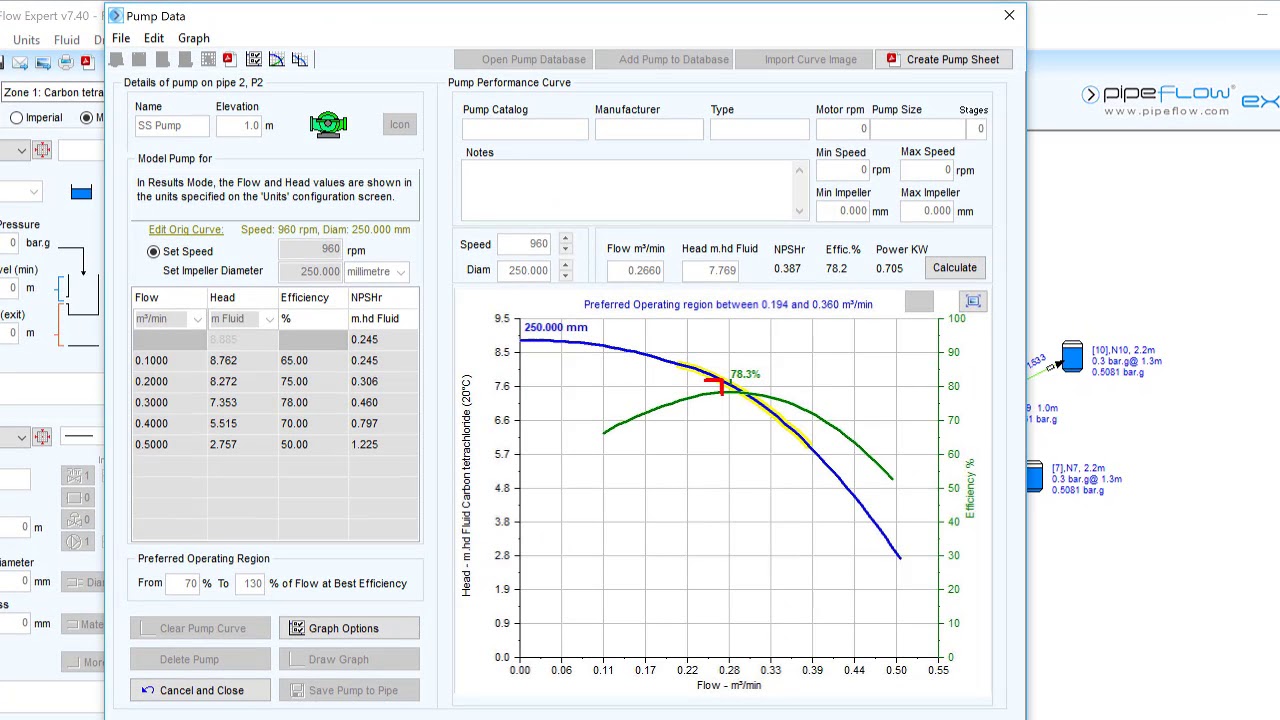Open the Zone 1 Carbon tetrachloride dropdown

coord(52,93)
